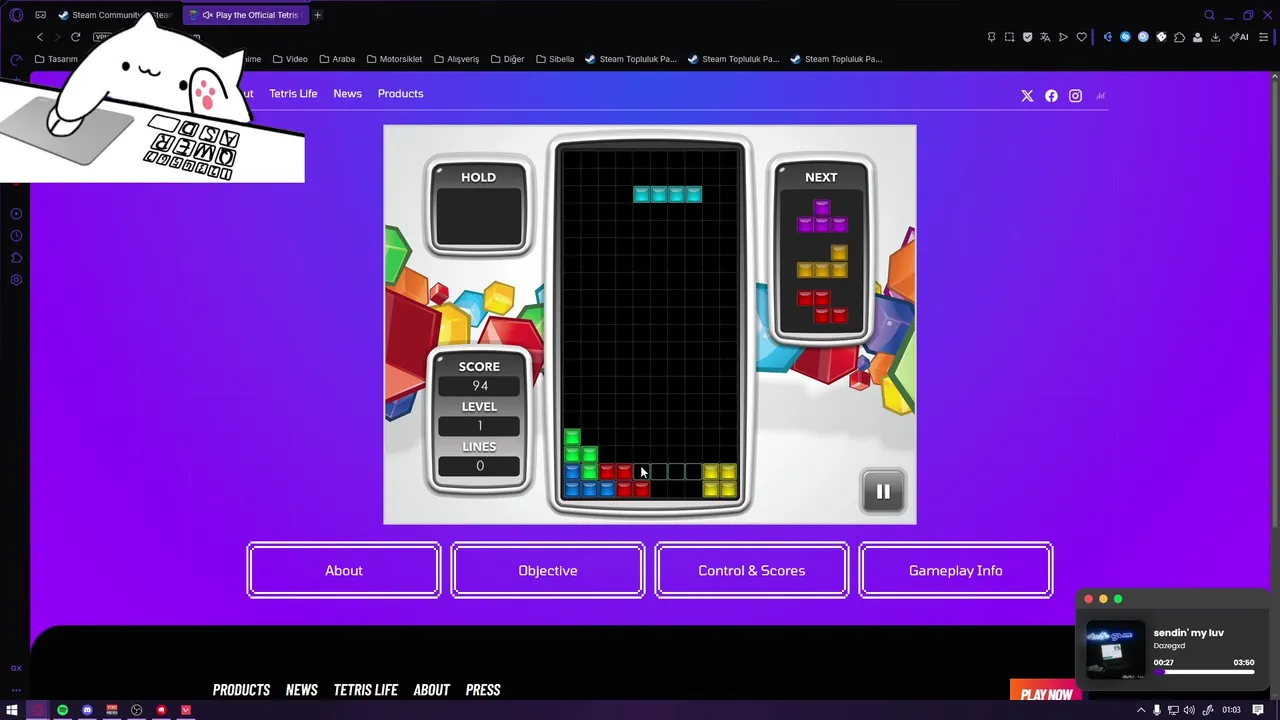Open the About info box
1280x720 pixels.
click(344, 570)
